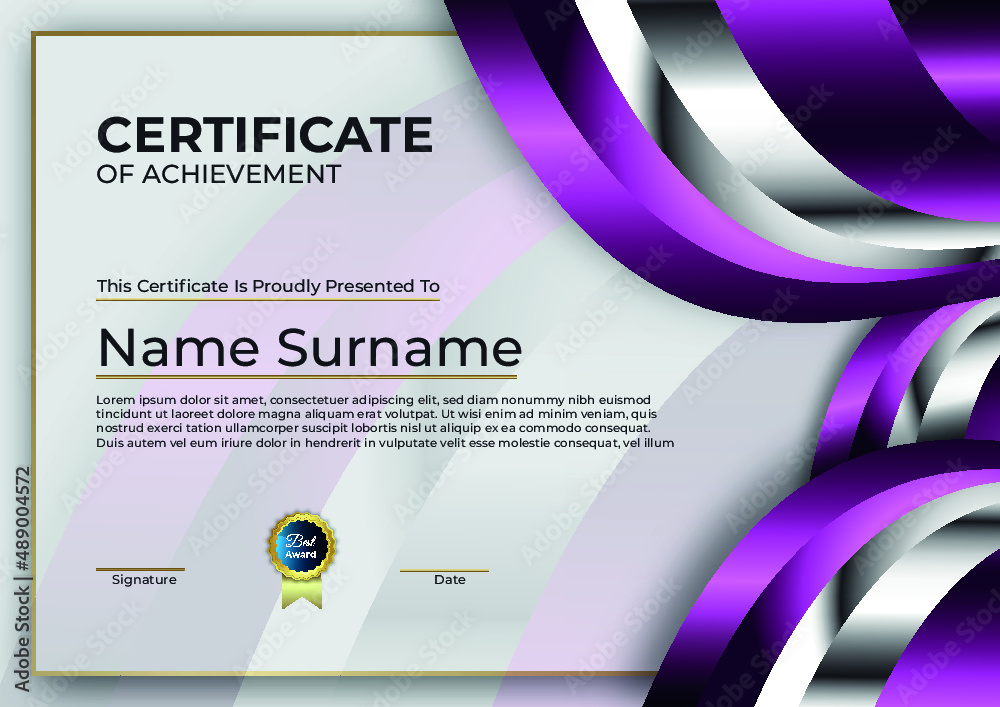Click the Date label
This screenshot has width=1000, height=707.
450,579
